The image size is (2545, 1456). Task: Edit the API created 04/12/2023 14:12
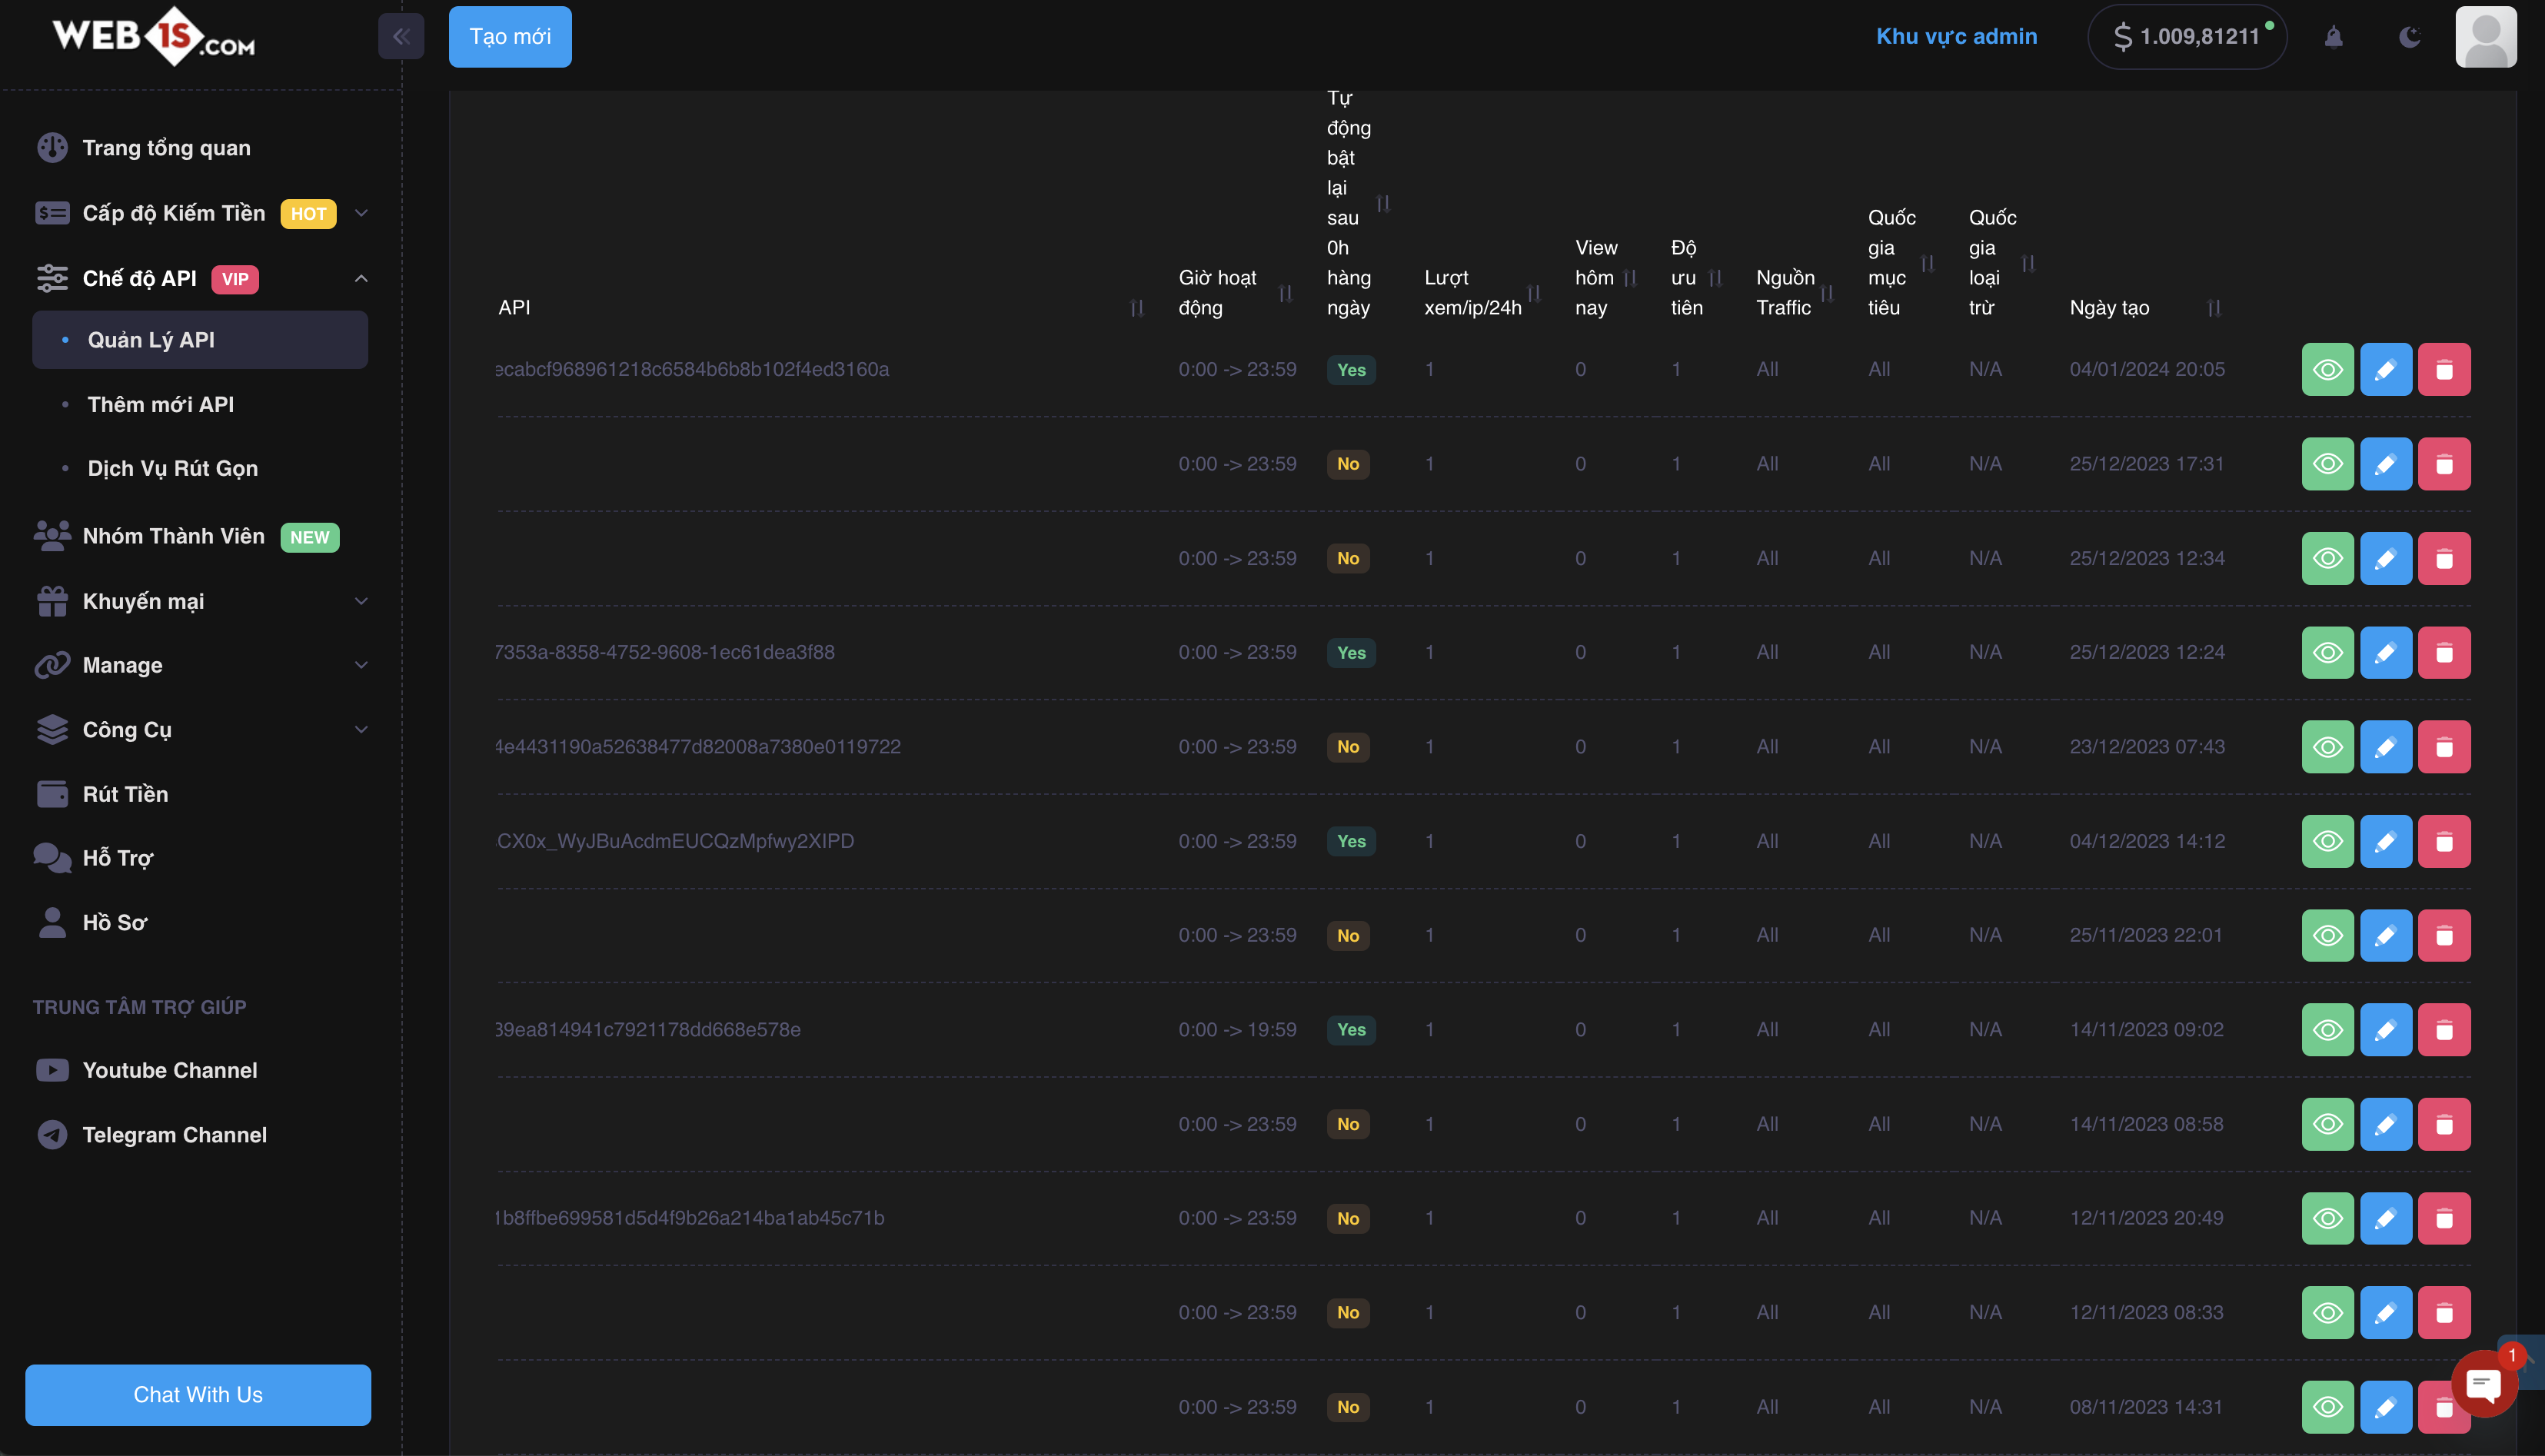pyautogui.click(x=2386, y=841)
